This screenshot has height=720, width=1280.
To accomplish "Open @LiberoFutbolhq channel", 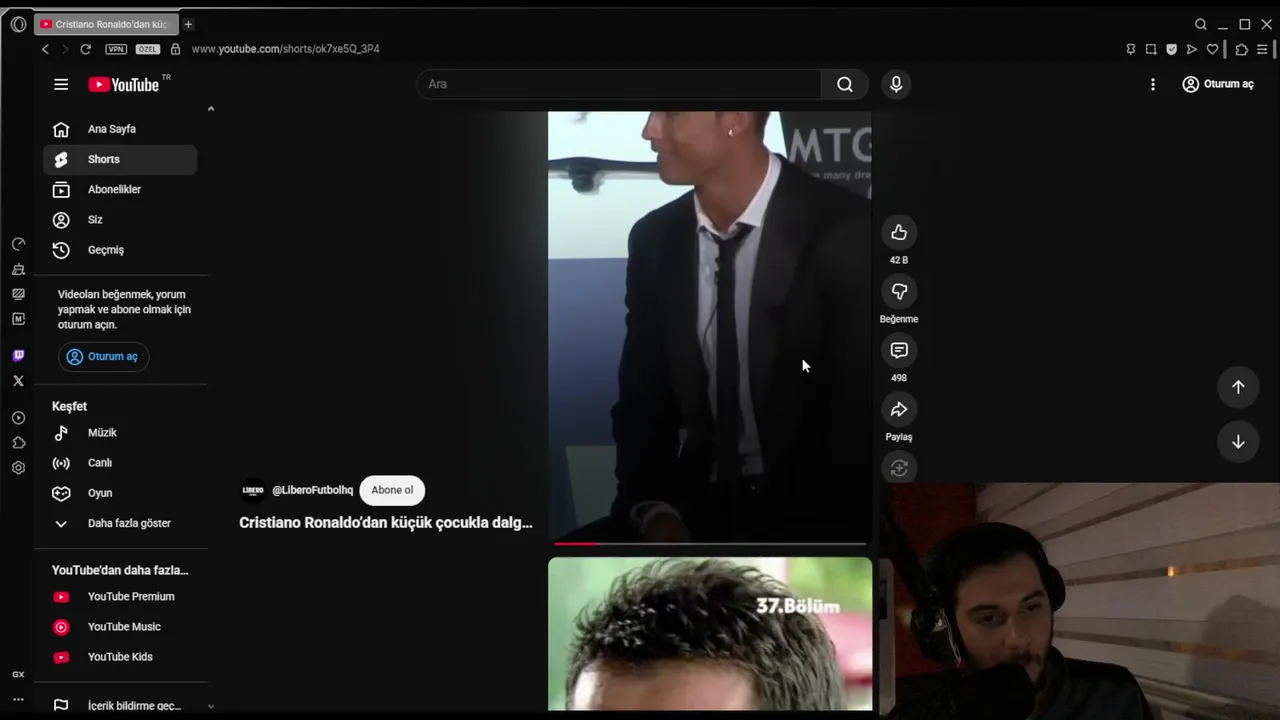I will pyautogui.click(x=312, y=490).
